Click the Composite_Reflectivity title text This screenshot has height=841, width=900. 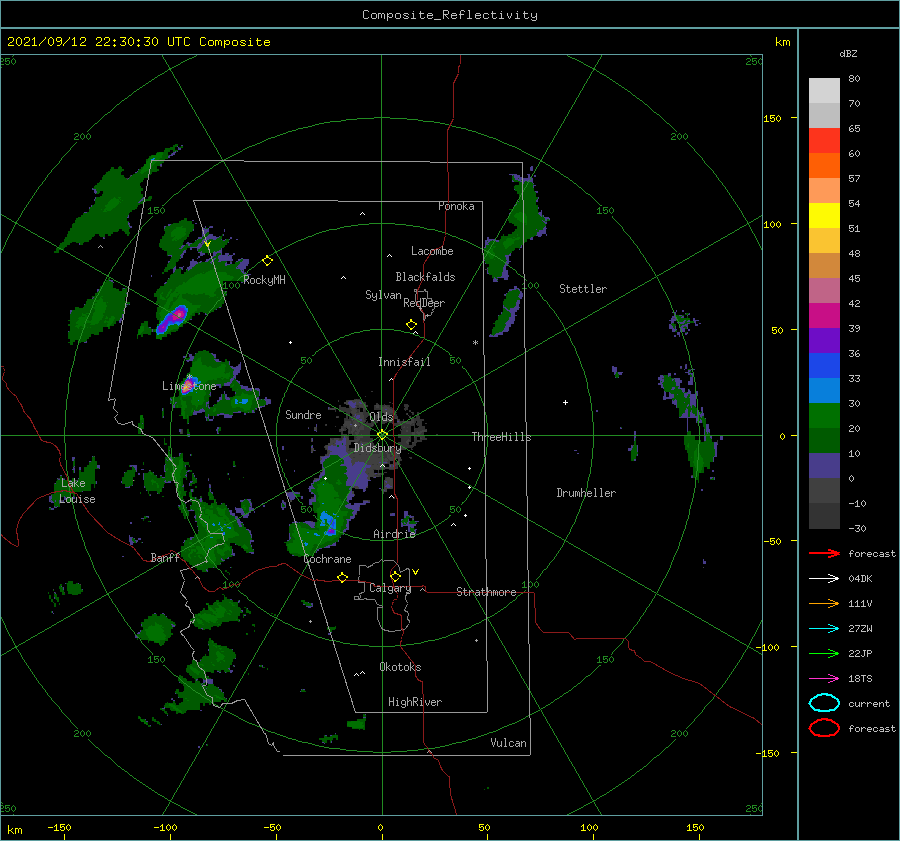(x=450, y=15)
